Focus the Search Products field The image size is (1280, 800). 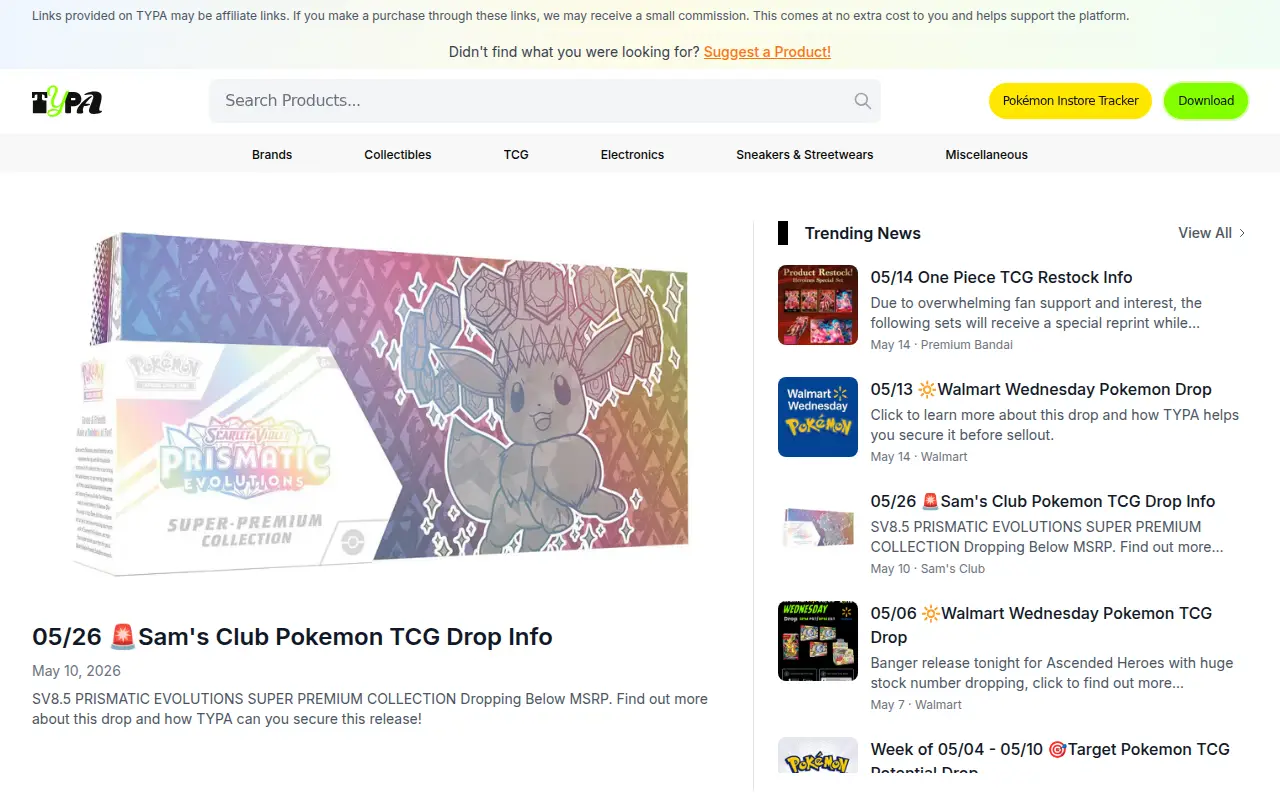tap(545, 101)
